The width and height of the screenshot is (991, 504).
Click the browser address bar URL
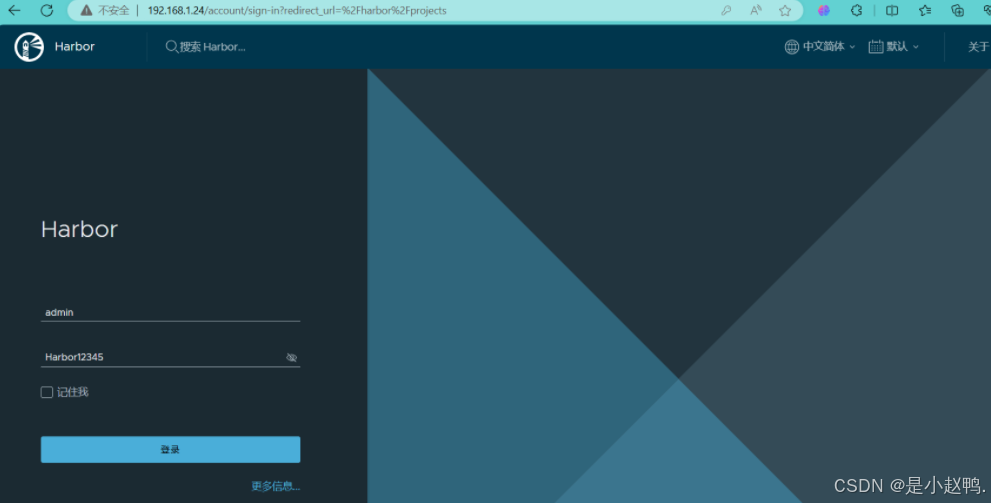[297, 10]
